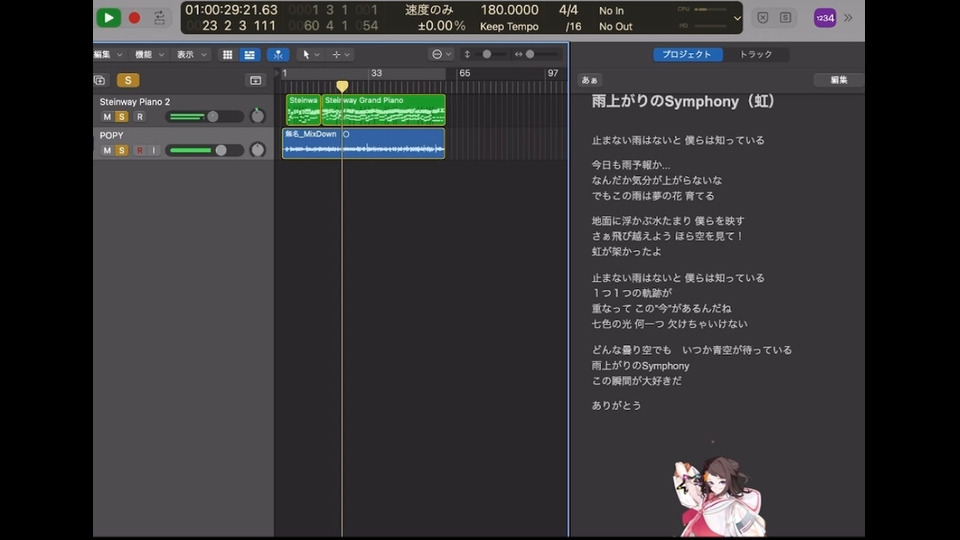Click the ありがとう lyric line
This screenshot has height=540, width=960.
(616, 405)
